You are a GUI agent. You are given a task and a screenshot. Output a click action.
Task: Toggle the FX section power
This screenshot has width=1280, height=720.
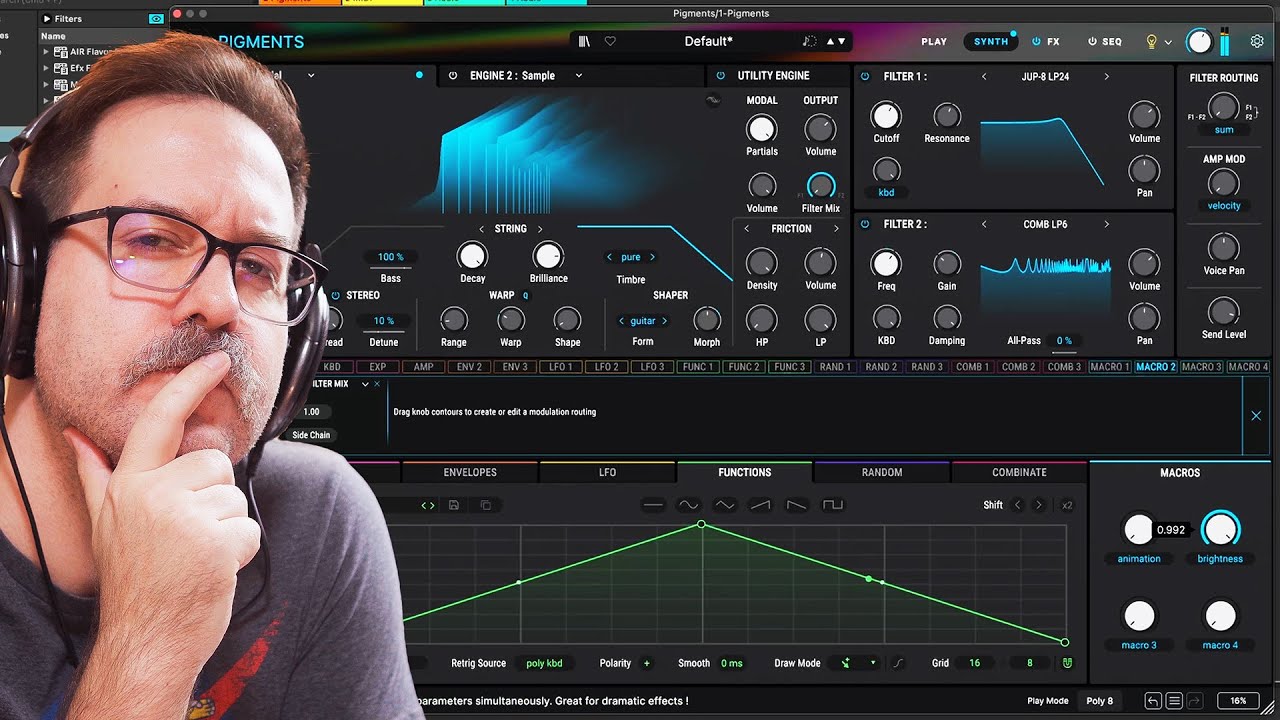[x=1037, y=42]
